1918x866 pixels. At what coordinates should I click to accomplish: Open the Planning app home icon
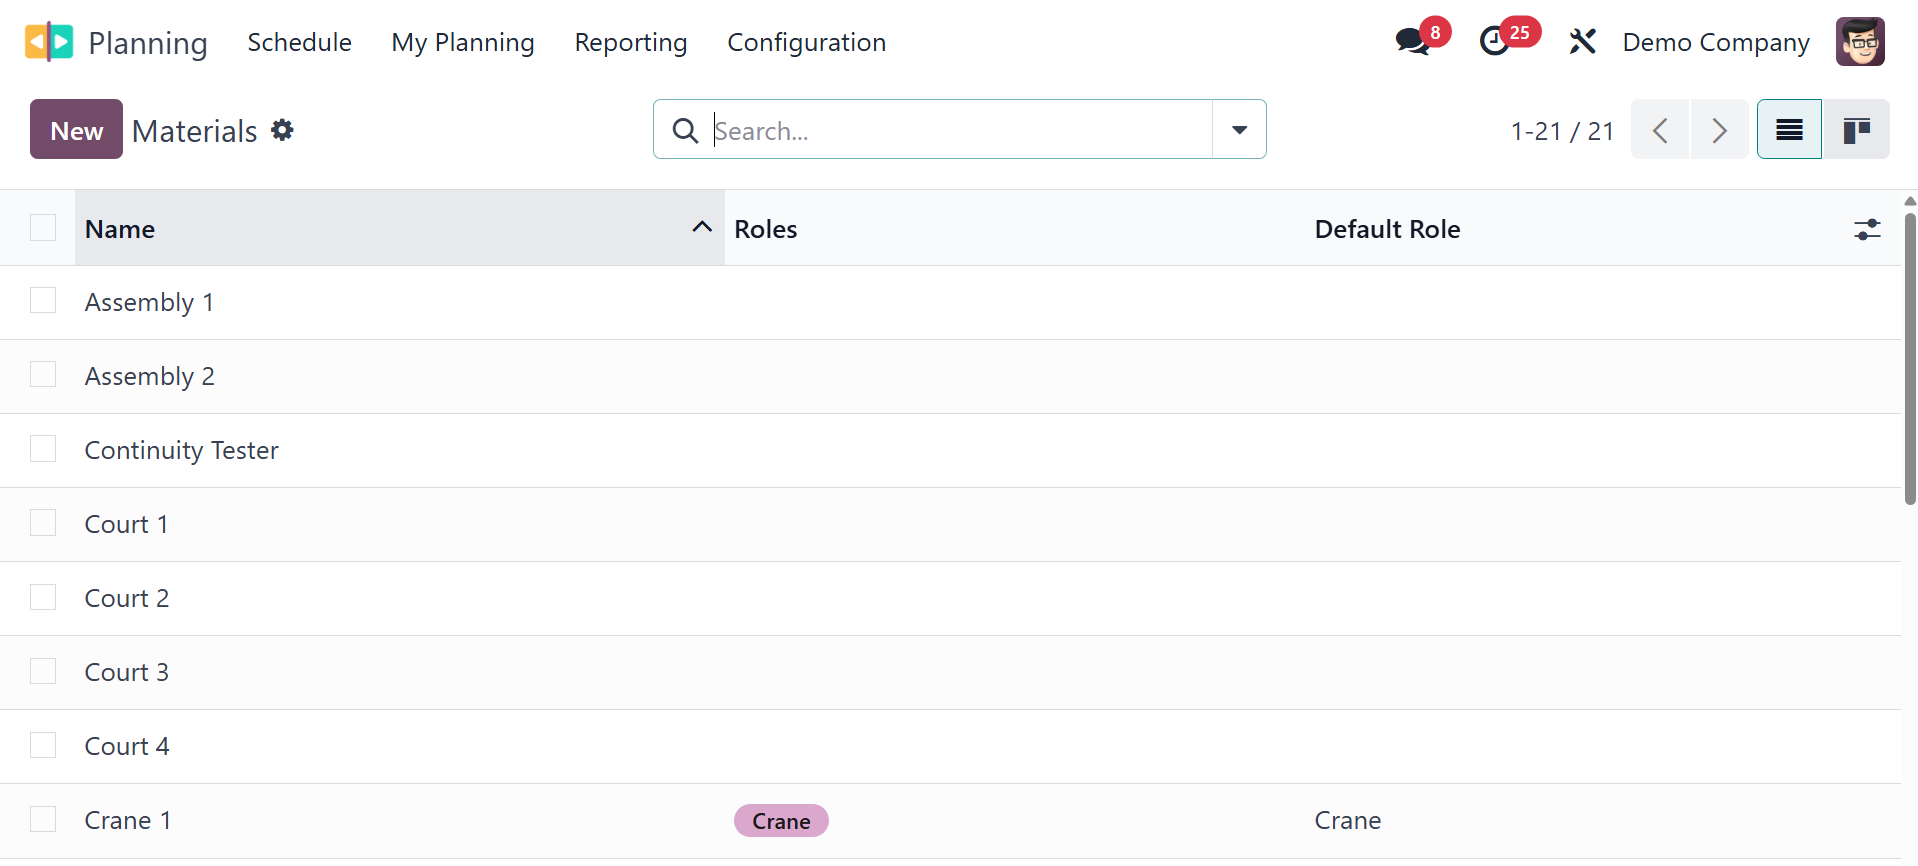pyautogui.click(x=49, y=42)
